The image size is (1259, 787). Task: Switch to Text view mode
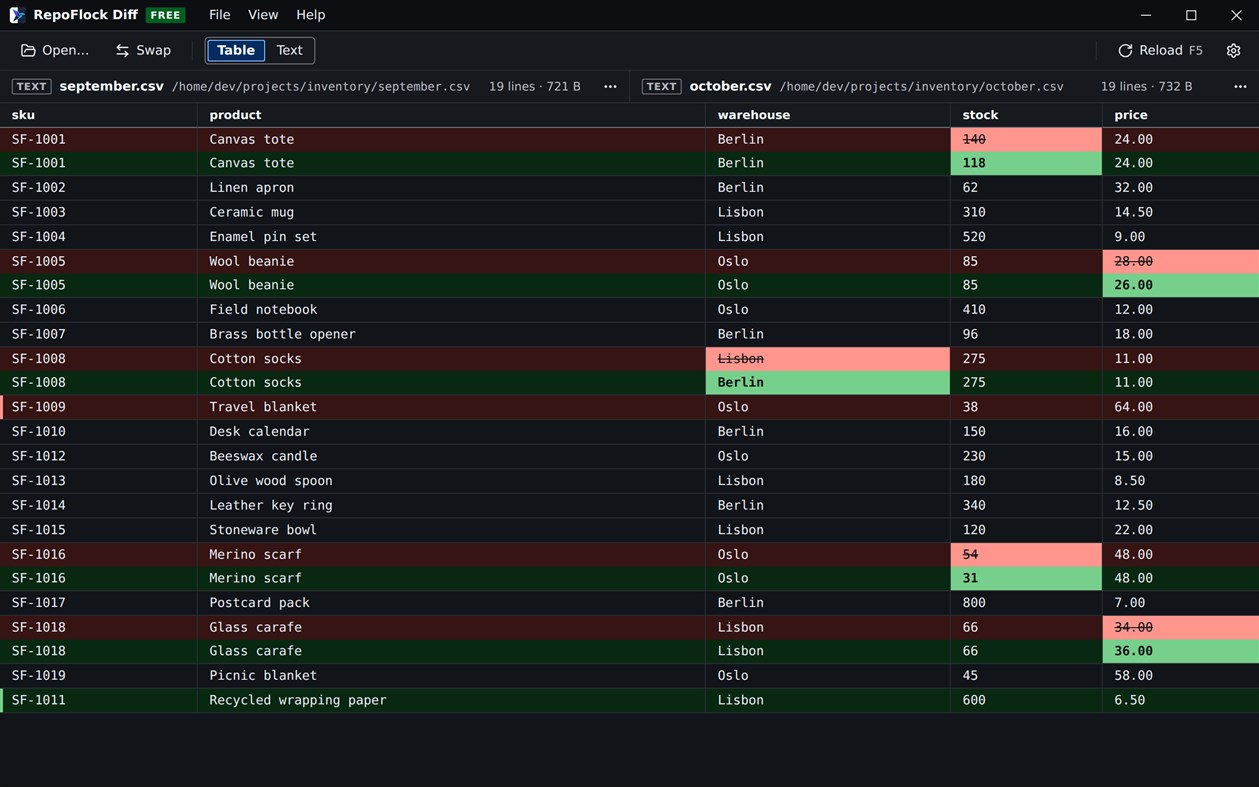289,50
